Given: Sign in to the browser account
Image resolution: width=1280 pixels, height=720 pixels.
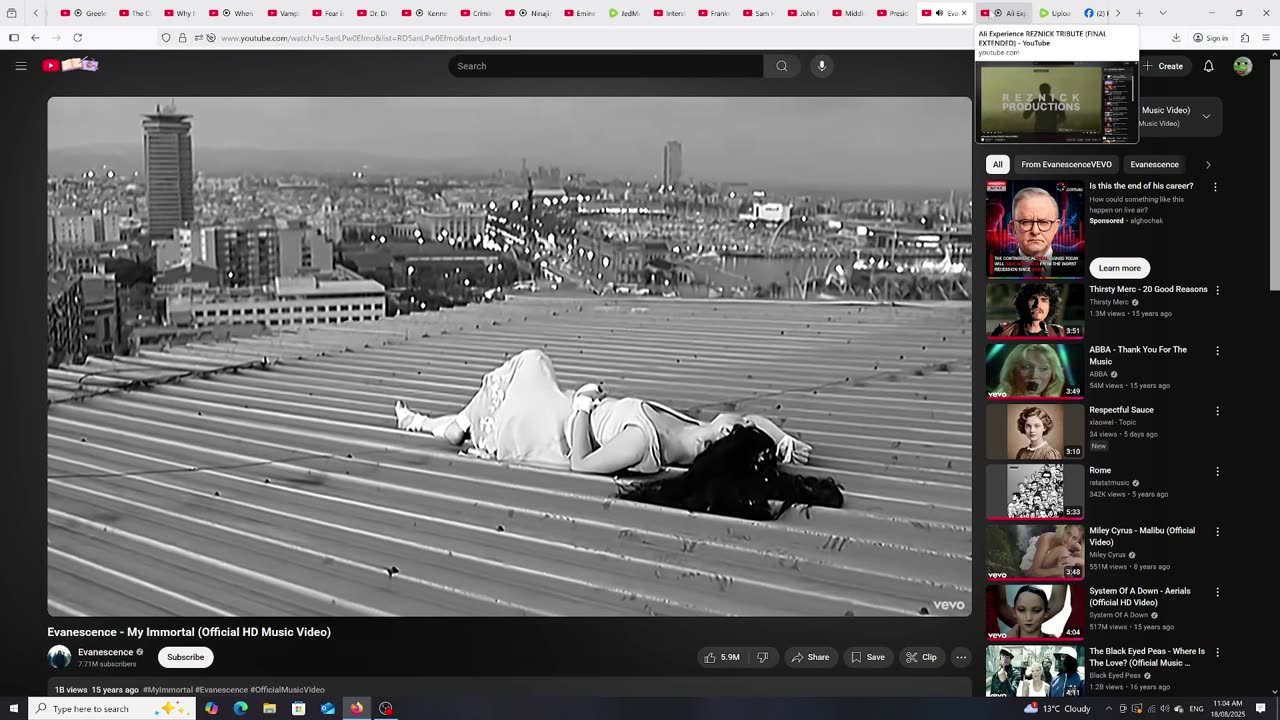Looking at the screenshot, I should [1210, 38].
